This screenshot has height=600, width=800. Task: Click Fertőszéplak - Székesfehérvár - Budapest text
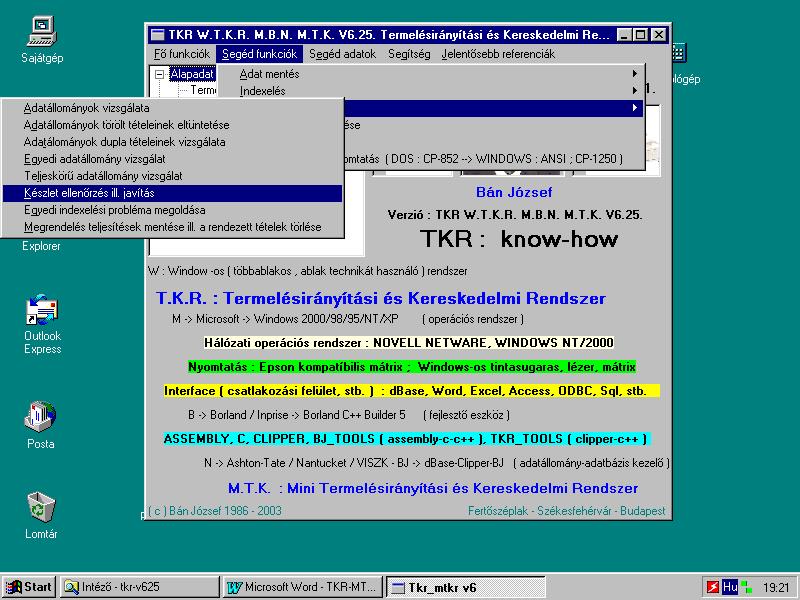tap(566, 511)
